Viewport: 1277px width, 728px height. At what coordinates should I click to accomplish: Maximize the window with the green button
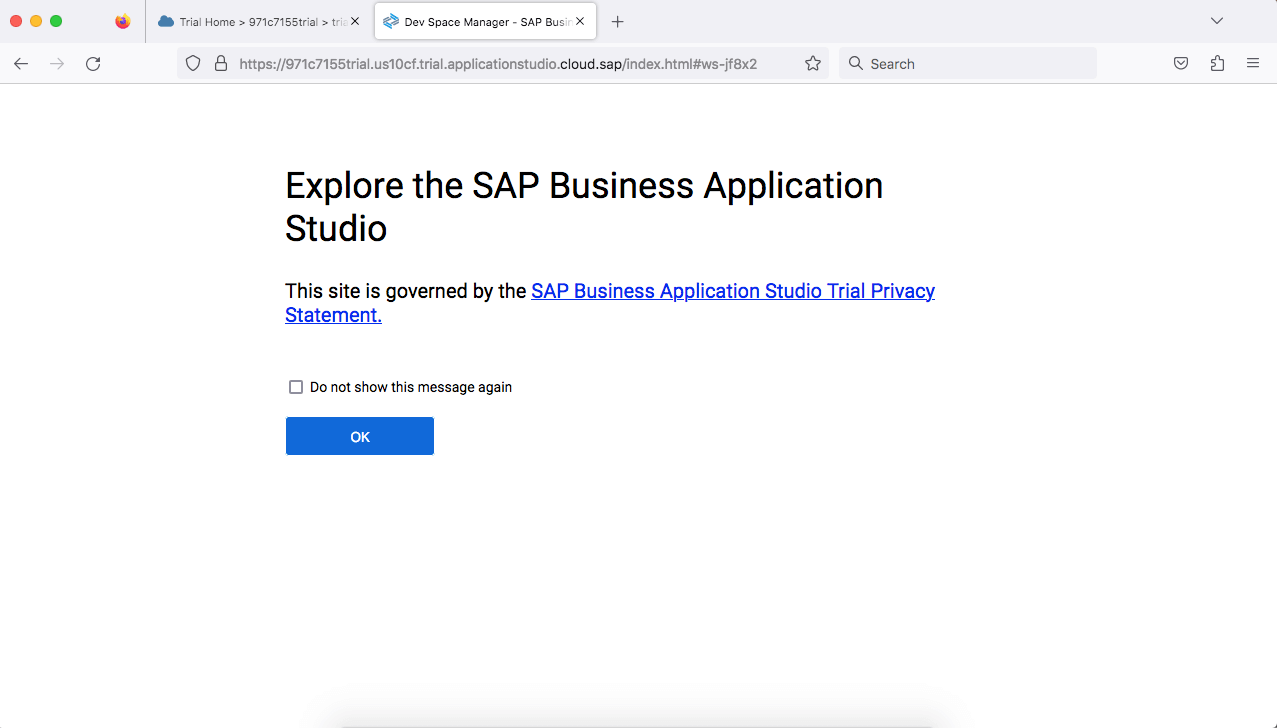point(56,21)
